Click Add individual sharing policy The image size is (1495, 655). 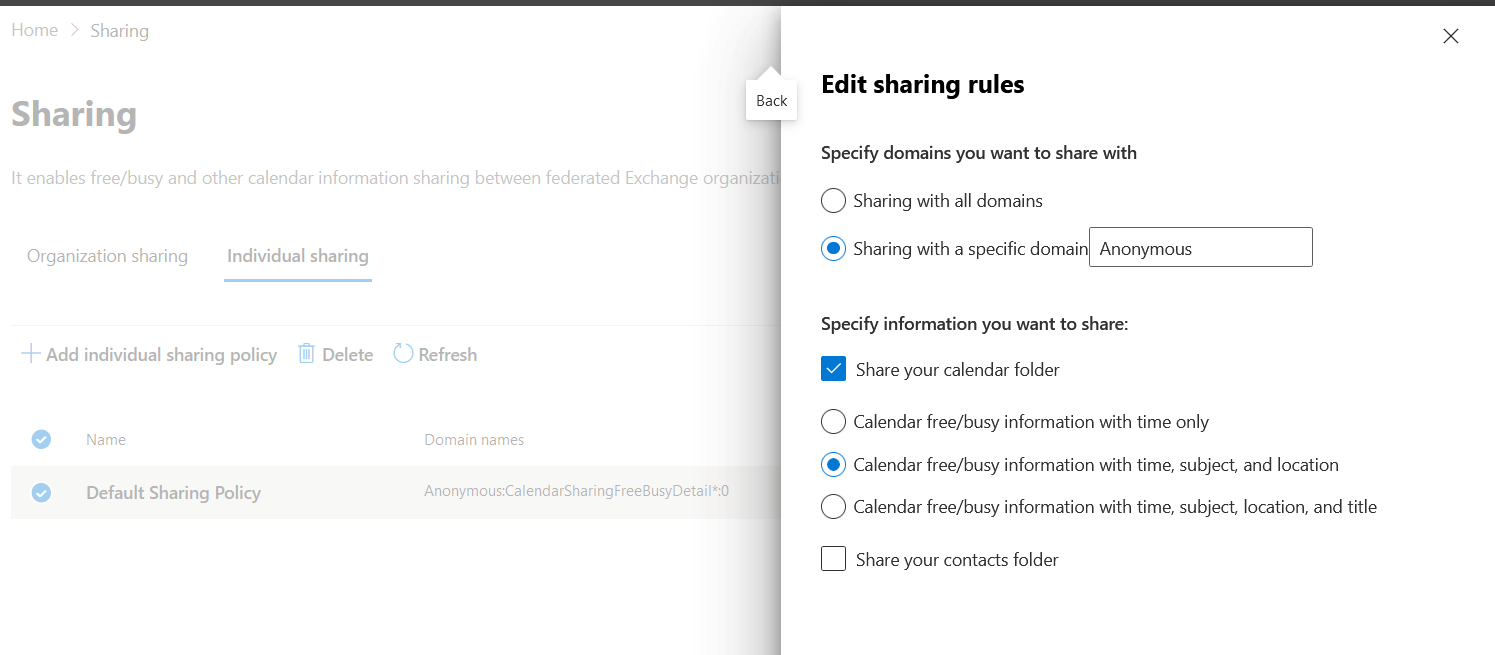click(x=161, y=355)
